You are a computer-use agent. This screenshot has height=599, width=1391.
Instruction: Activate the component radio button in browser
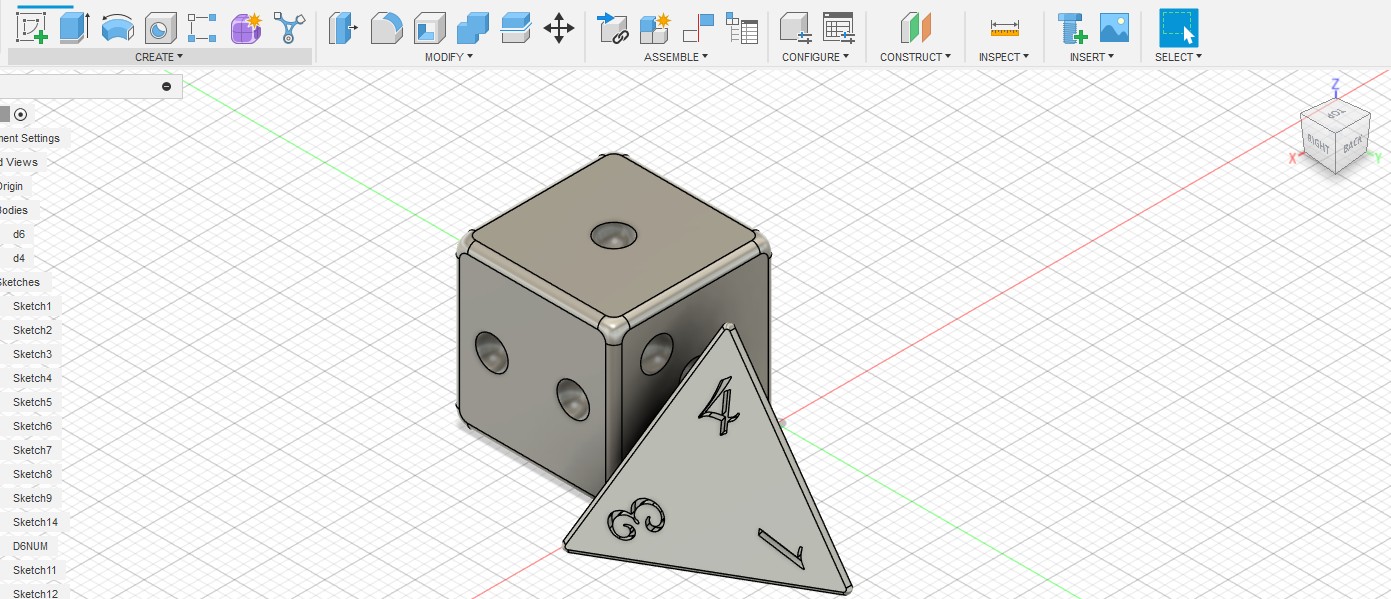[x=20, y=114]
